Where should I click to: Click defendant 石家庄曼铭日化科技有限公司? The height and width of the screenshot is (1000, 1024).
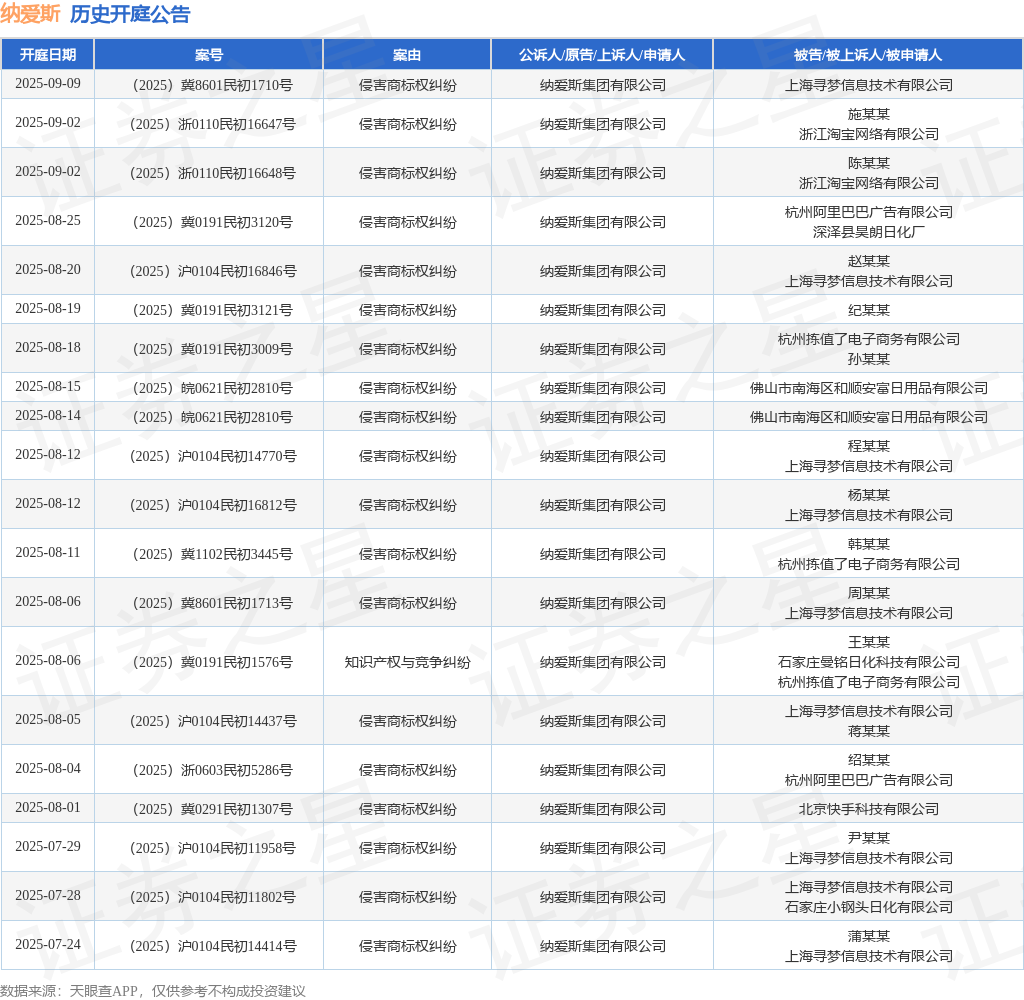[x=869, y=662]
